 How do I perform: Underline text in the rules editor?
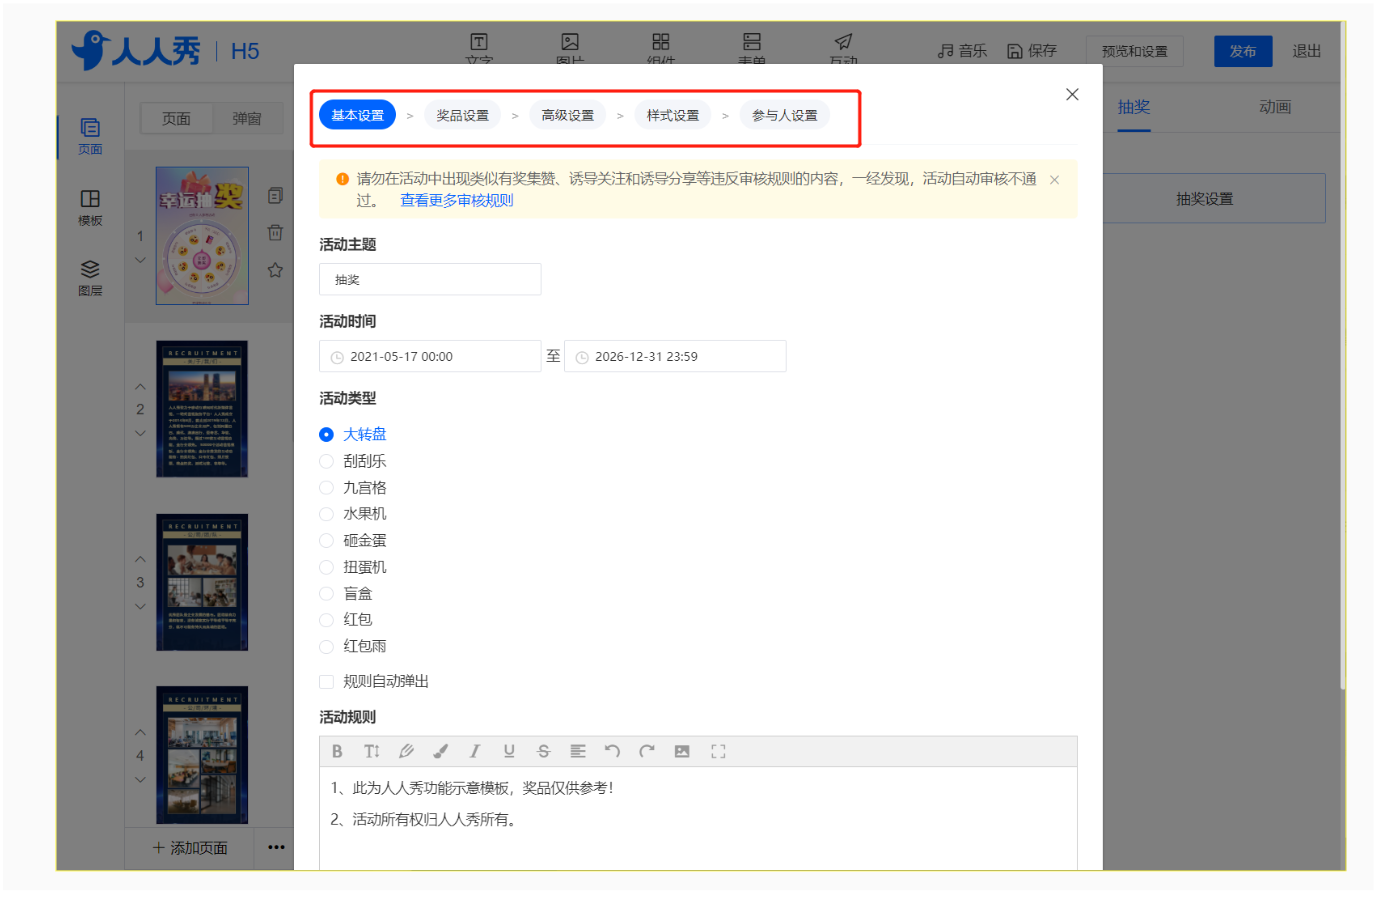(x=509, y=751)
